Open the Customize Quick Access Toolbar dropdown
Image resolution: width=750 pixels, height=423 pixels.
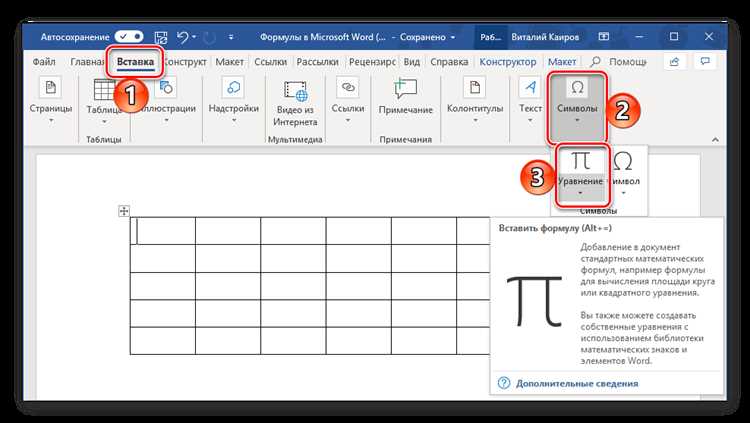232,37
